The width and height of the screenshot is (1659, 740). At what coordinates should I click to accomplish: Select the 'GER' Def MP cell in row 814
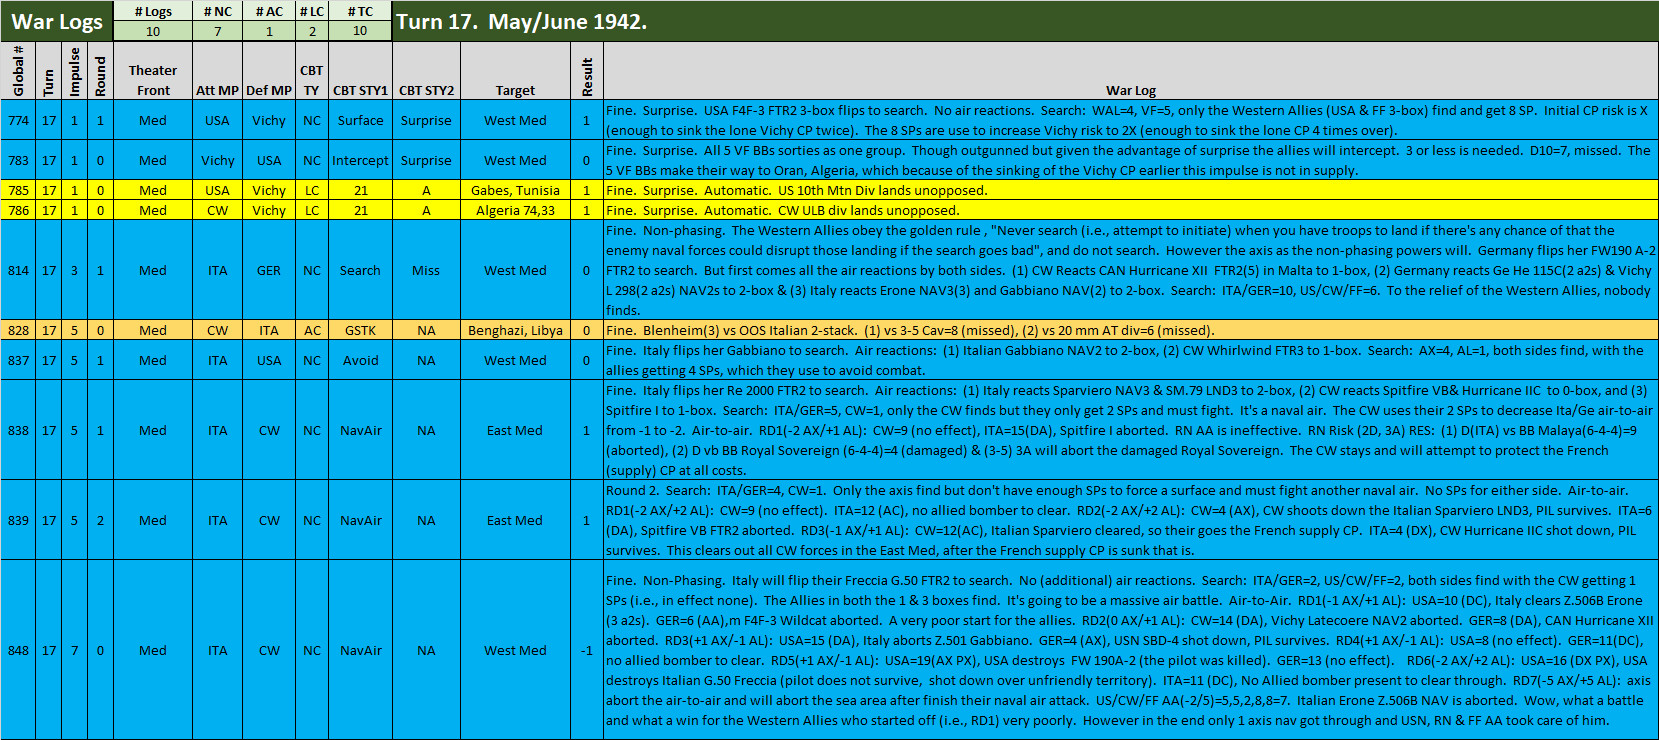click(x=269, y=270)
